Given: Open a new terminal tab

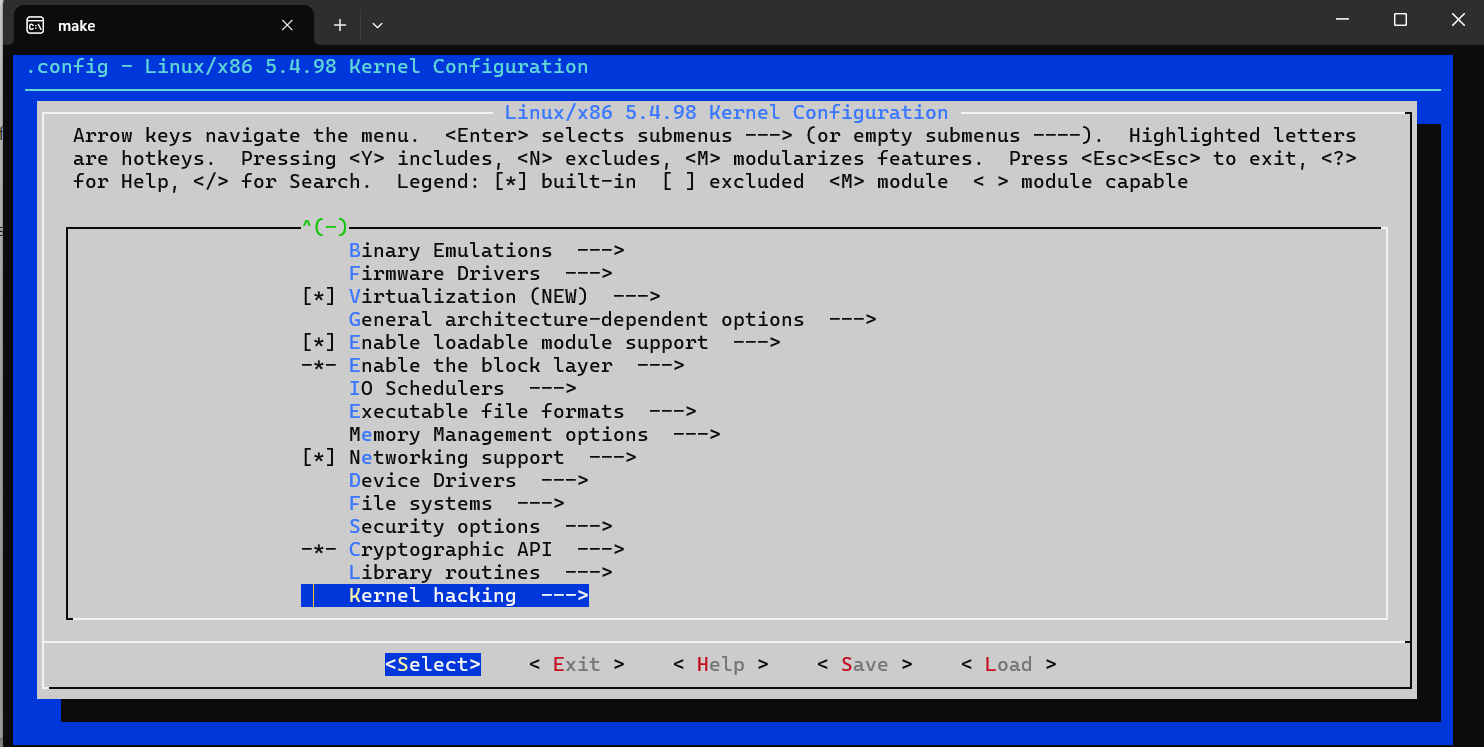Looking at the screenshot, I should [x=340, y=25].
